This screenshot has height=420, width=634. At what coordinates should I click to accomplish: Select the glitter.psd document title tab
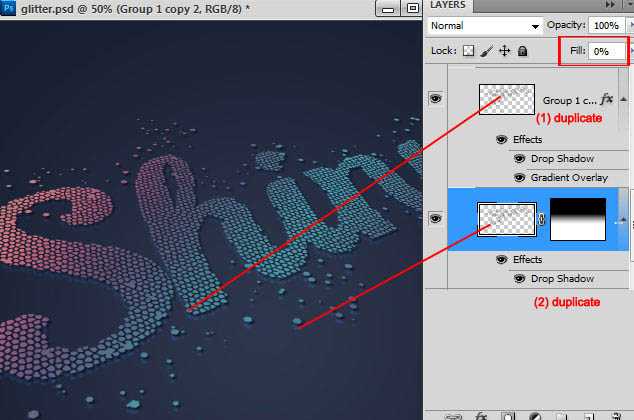coord(135,8)
